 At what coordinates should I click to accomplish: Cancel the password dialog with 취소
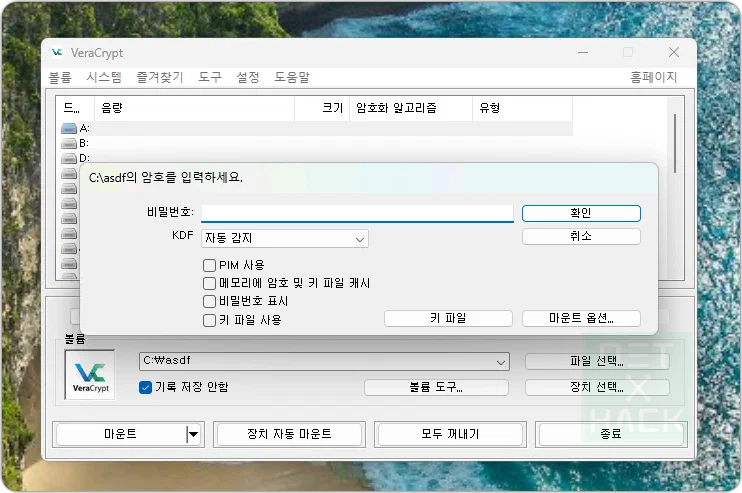pyautogui.click(x=581, y=236)
